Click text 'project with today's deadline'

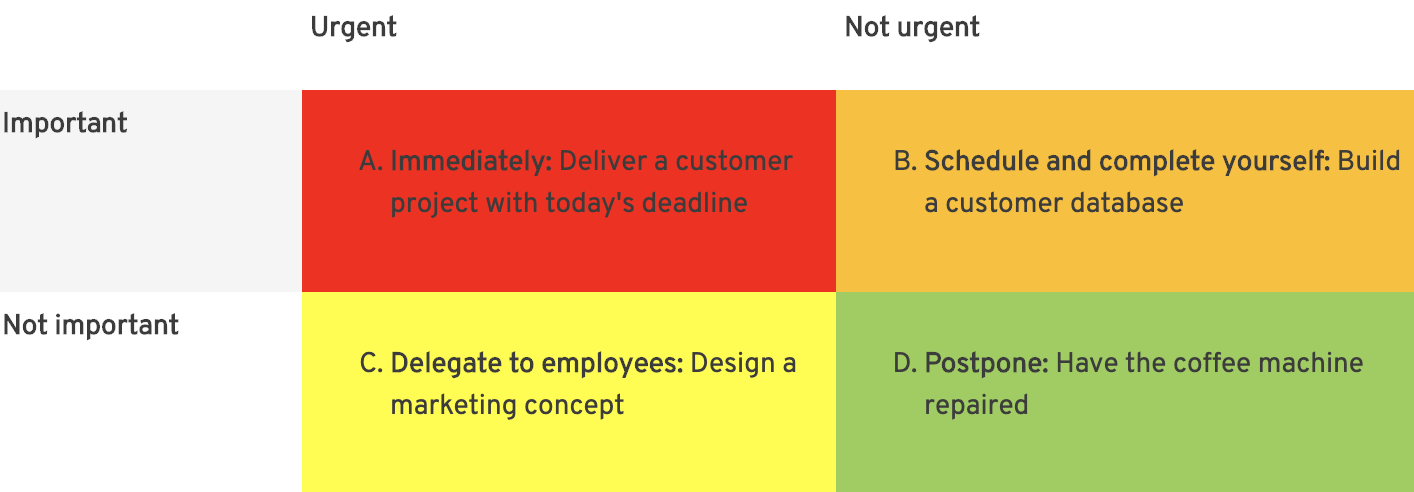coord(569,203)
